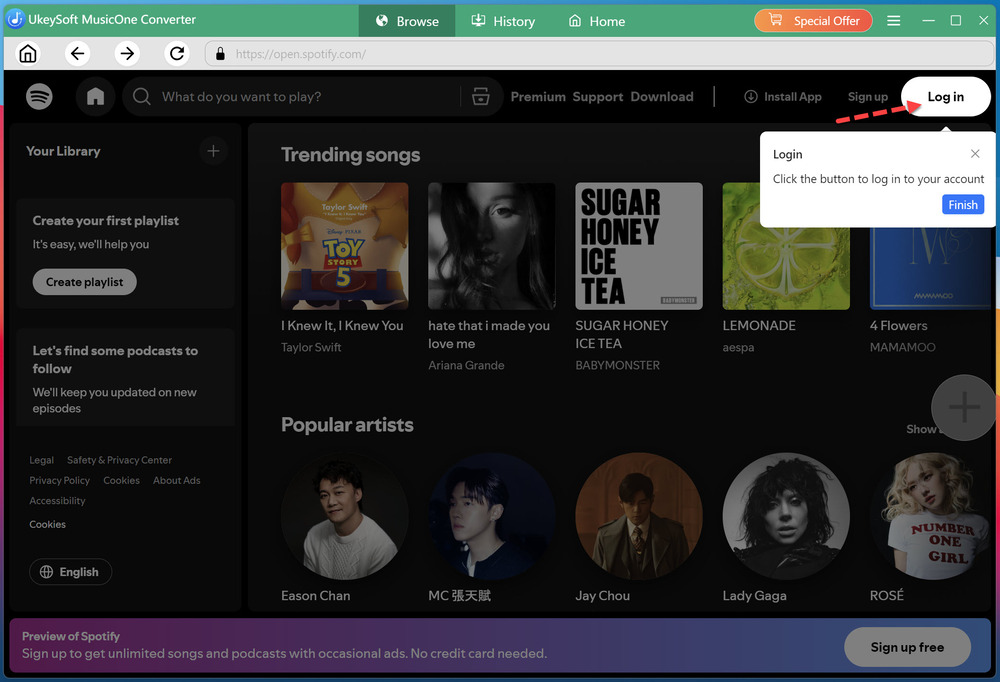Open the Support menu link
Screen dimensions: 1000x682
pos(598,97)
